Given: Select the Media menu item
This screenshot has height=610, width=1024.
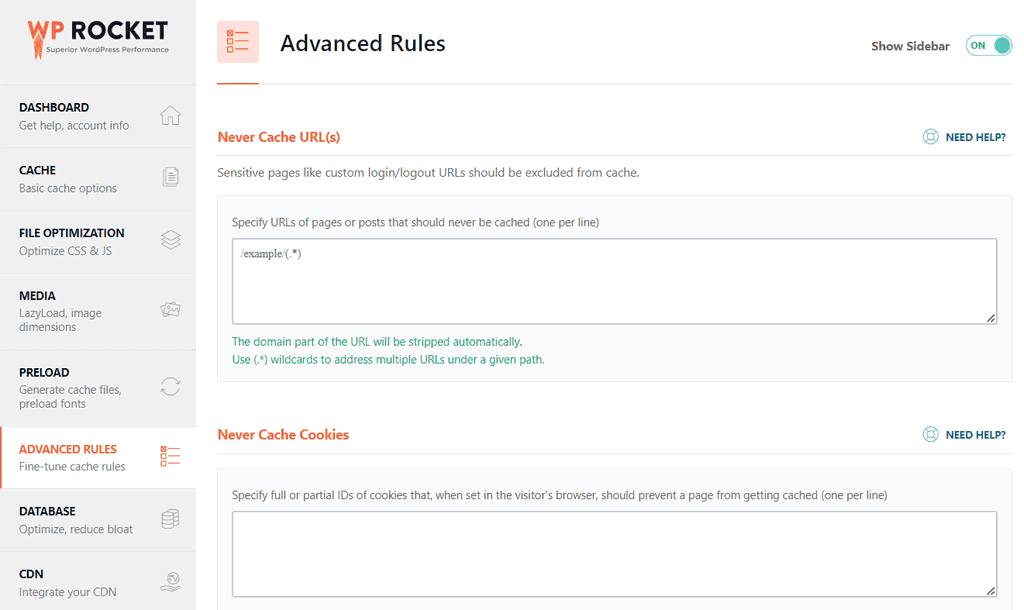Looking at the screenshot, I should coord(98,312).
